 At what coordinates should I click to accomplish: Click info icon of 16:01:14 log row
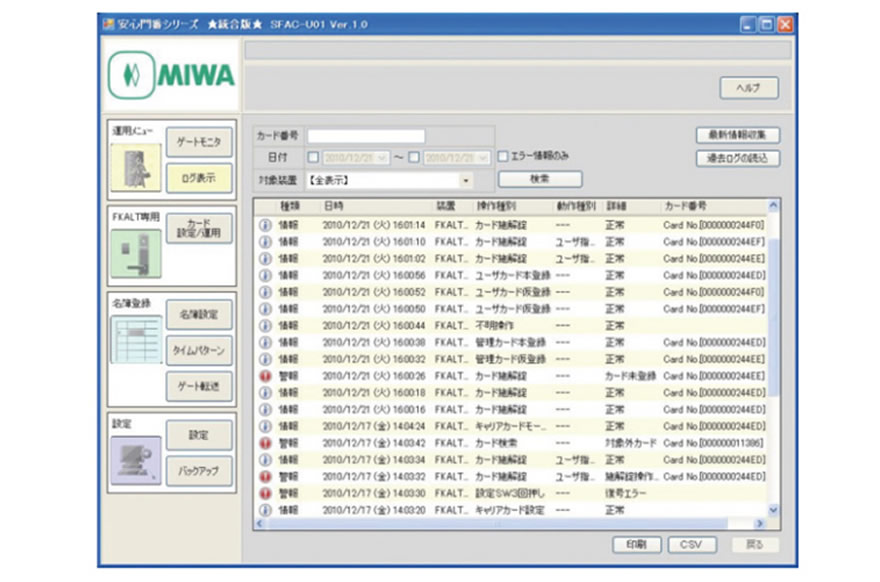265,225
